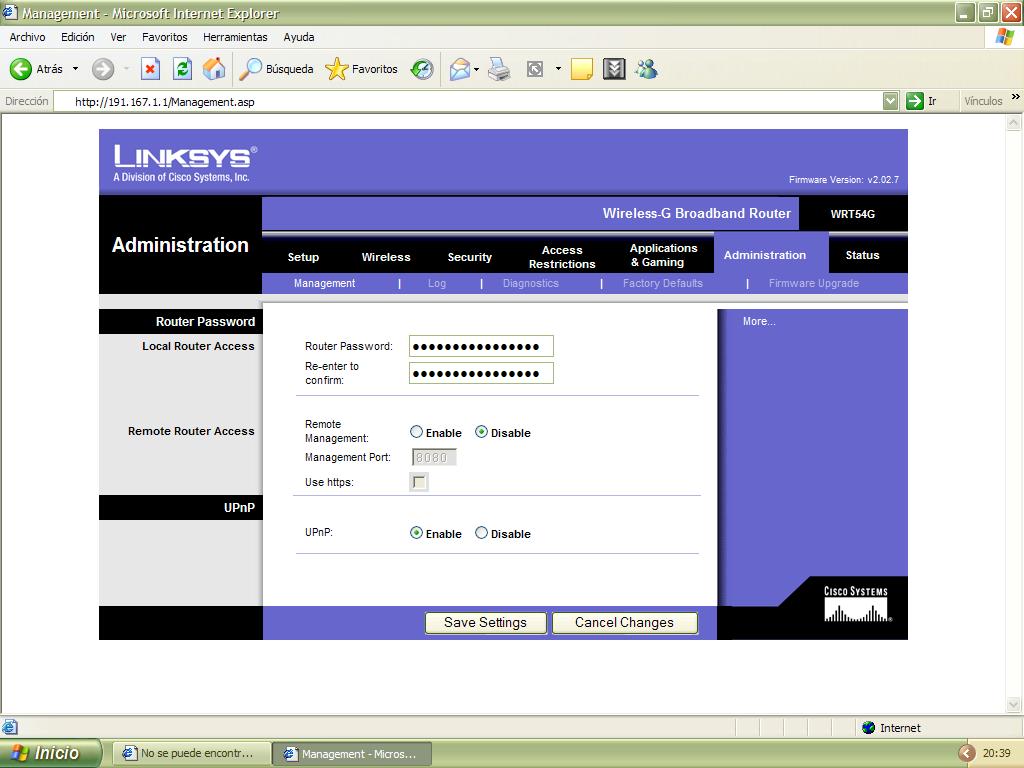This screenshot has width=1024, height=768.
Task: Switch to 'No se puede encontr...' taskbar window
Action: (x=191, y=753)
